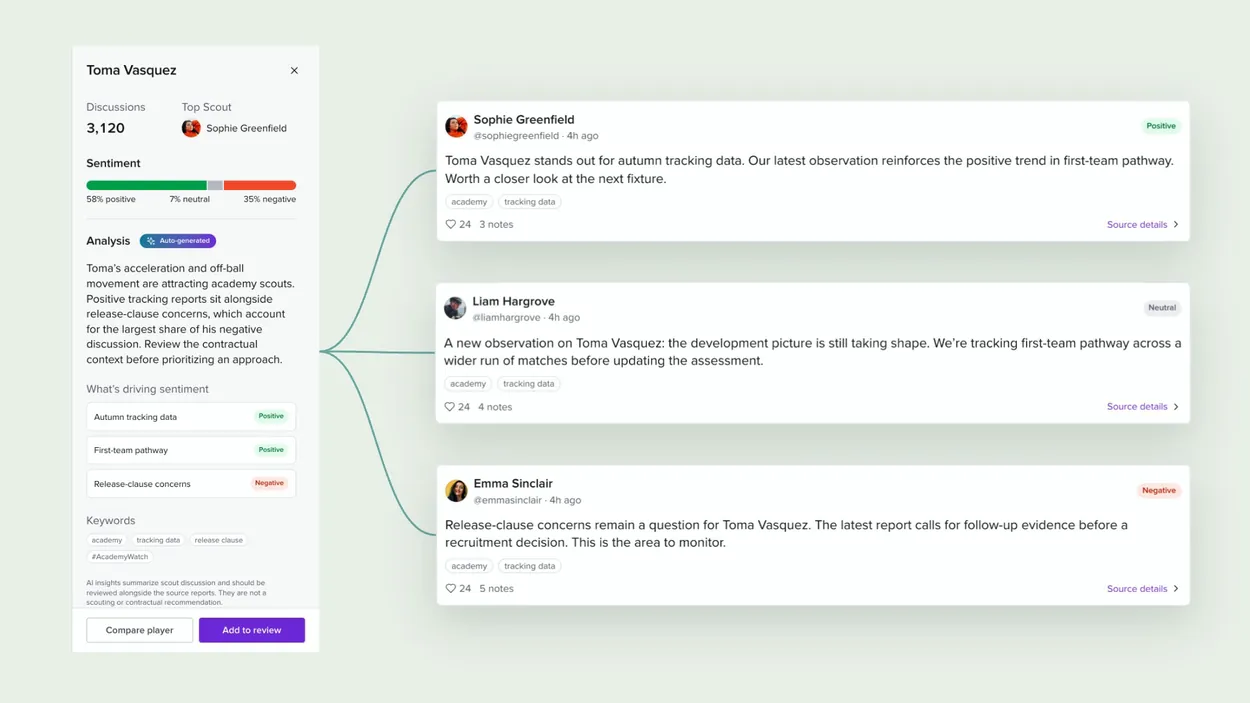Click the Add to review button
Image resolution: width=1250 pixels, height=703 pixels.
pos(252,630)
